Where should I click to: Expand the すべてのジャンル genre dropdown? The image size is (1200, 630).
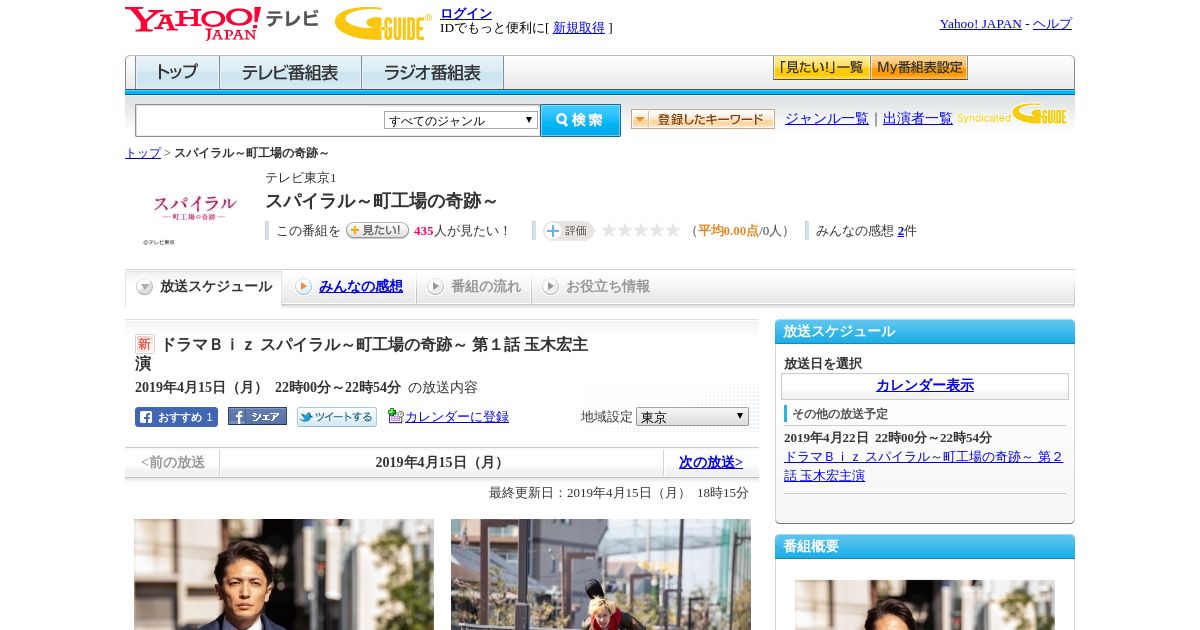461,120
